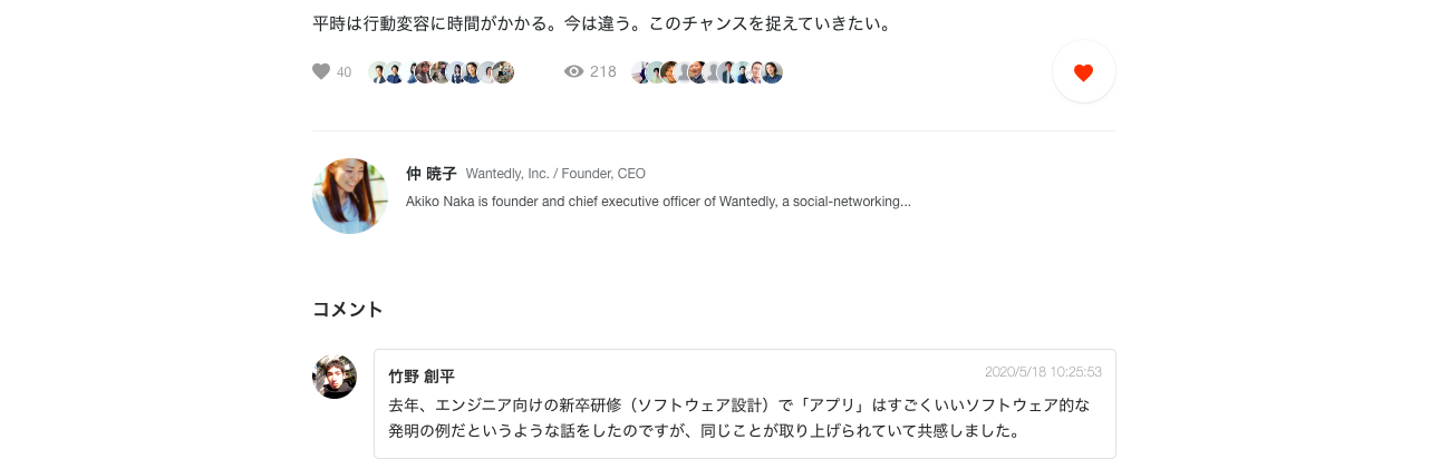The height and width of the screenshot is (468, 1440).
Task: Click the comment timestamp 2020/5/18 10:25:53
Action: (1043, 372)
